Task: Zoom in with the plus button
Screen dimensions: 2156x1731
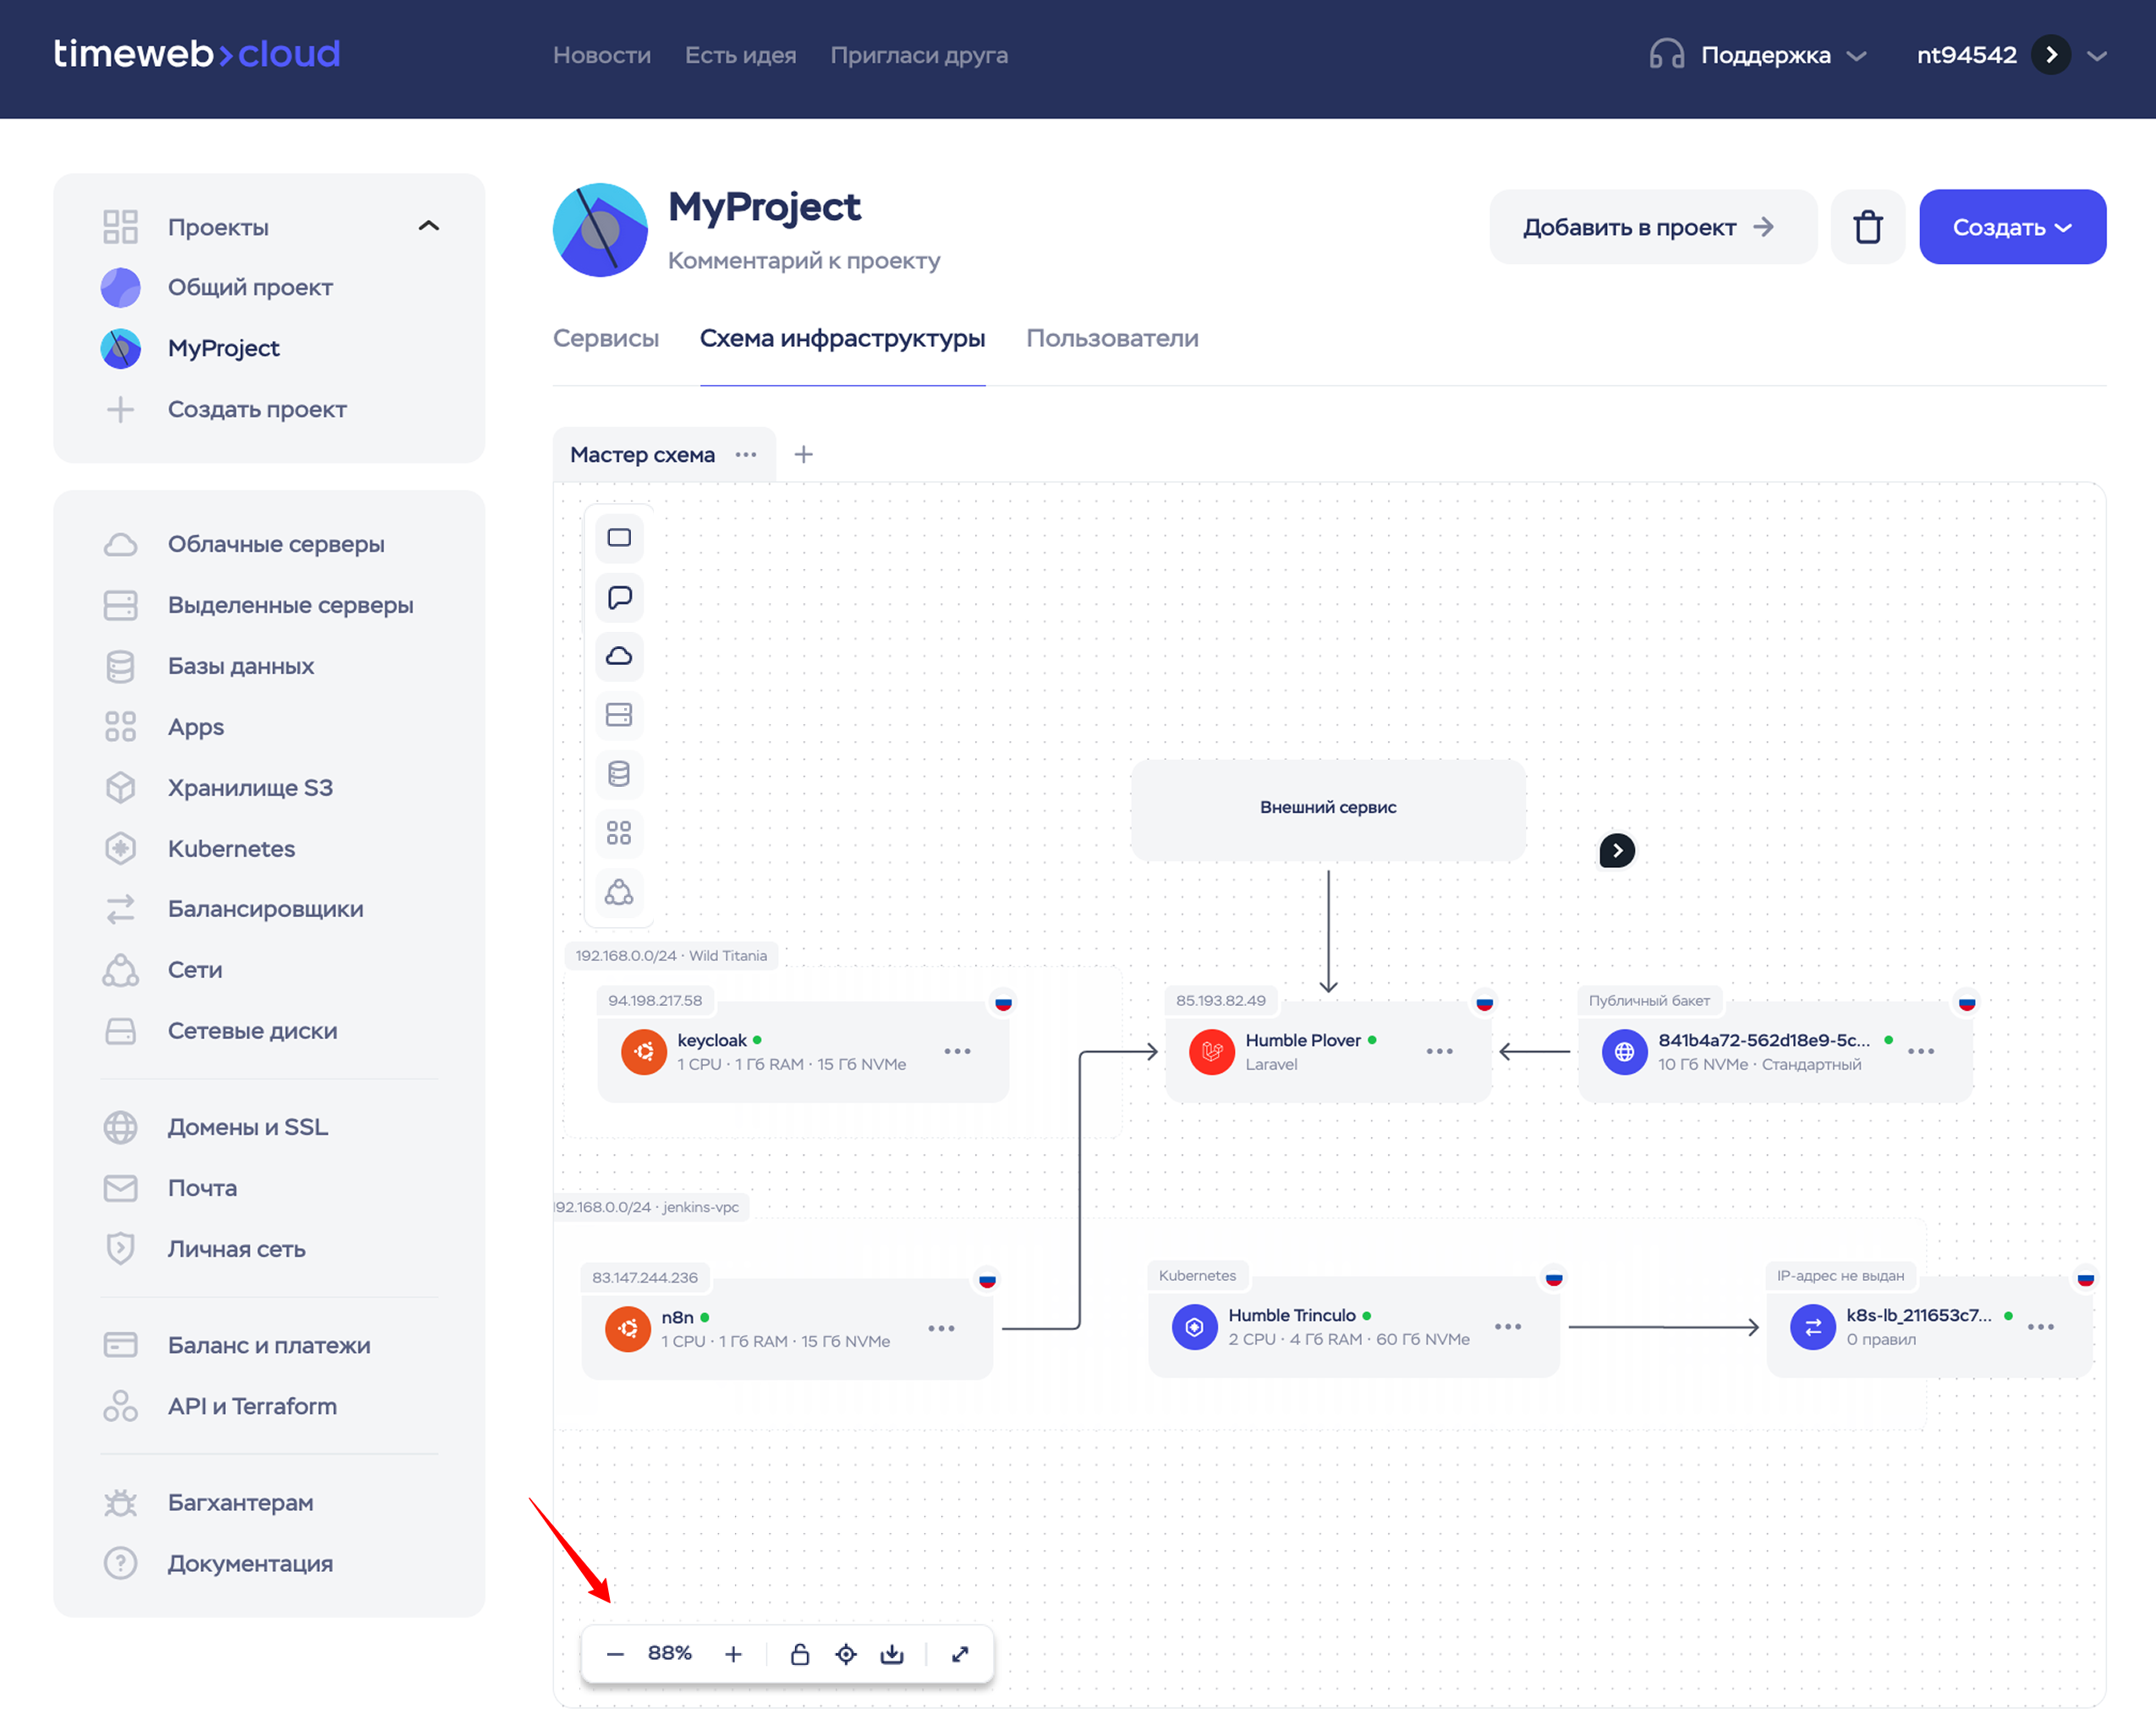Action: pos(733,1654)
